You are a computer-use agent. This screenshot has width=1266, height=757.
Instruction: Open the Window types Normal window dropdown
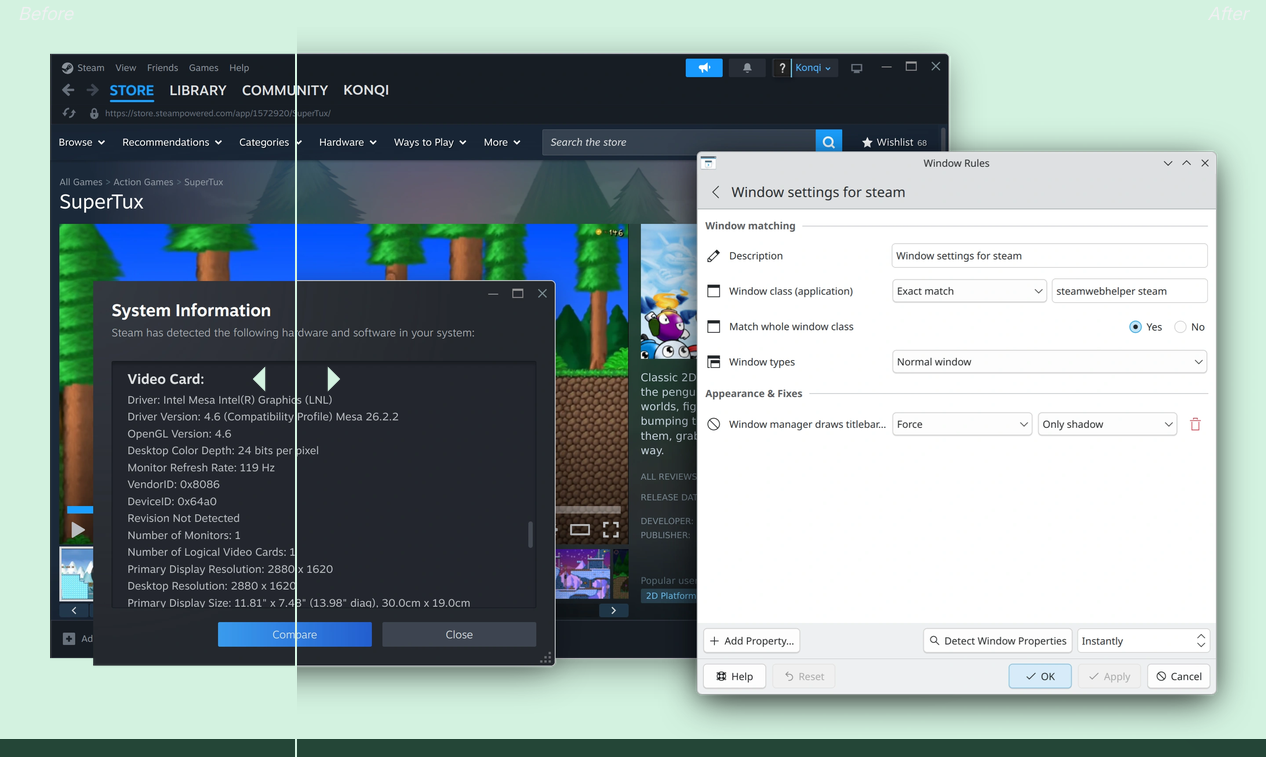click(1049, 362)
